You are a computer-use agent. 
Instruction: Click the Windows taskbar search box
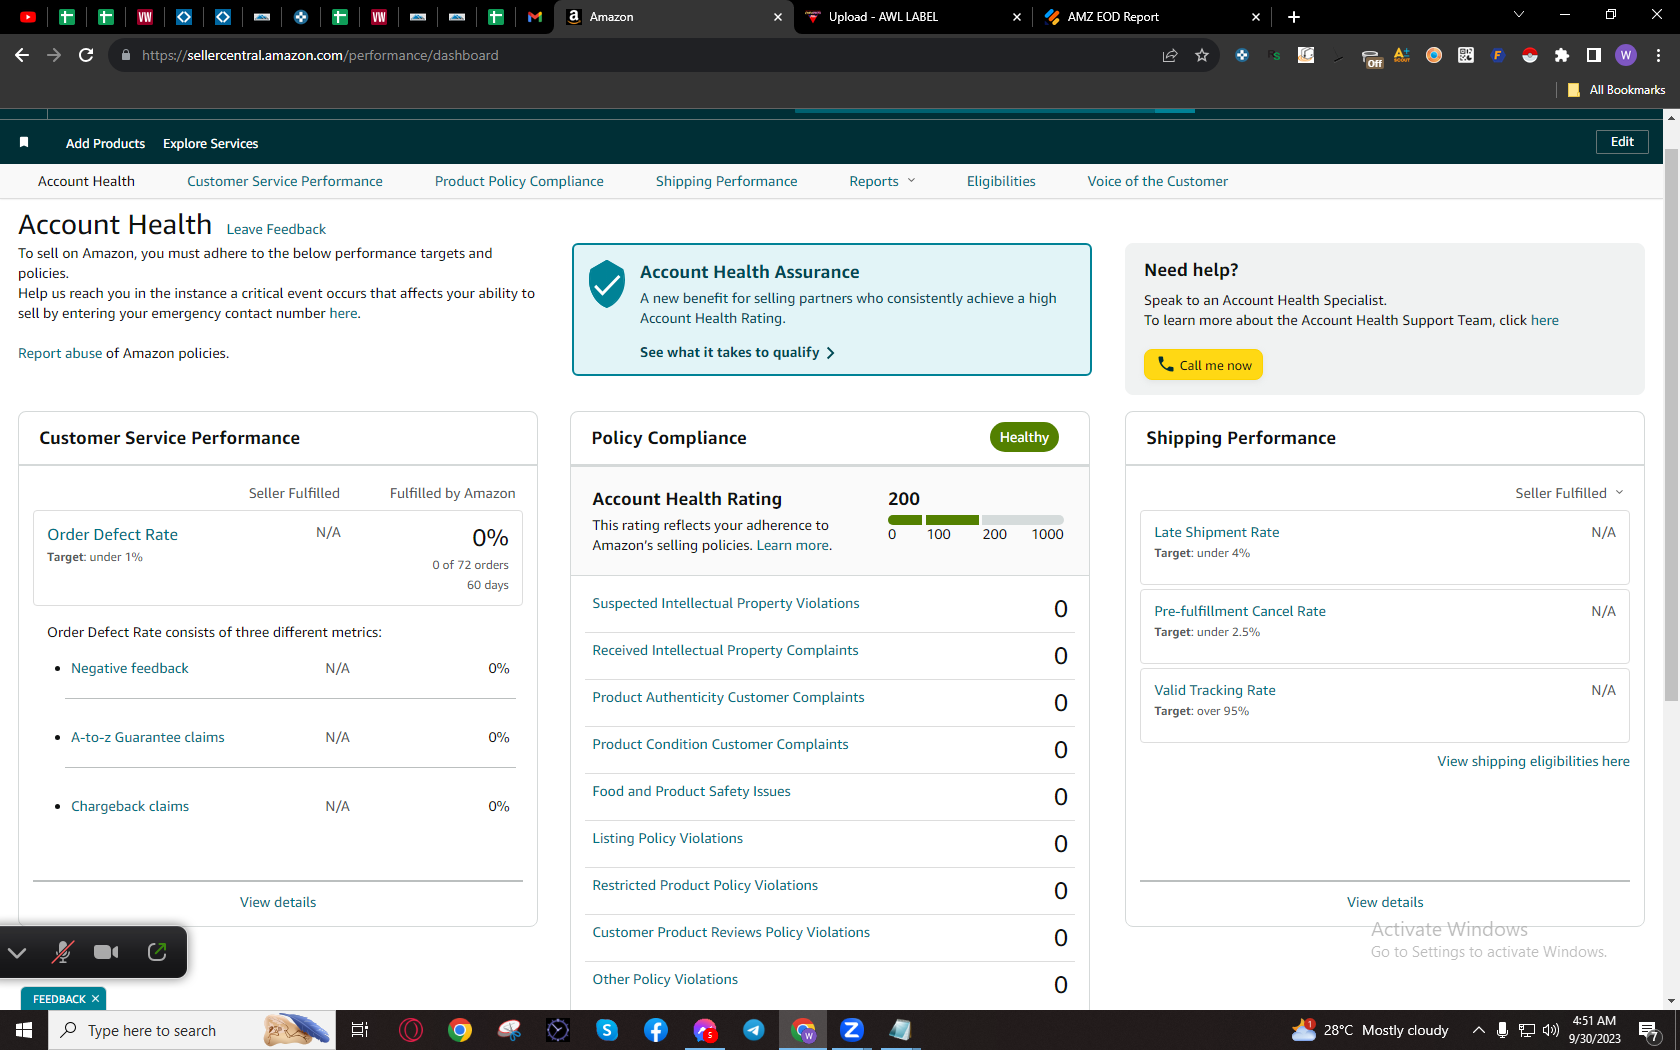click(x=191, y=1030)
